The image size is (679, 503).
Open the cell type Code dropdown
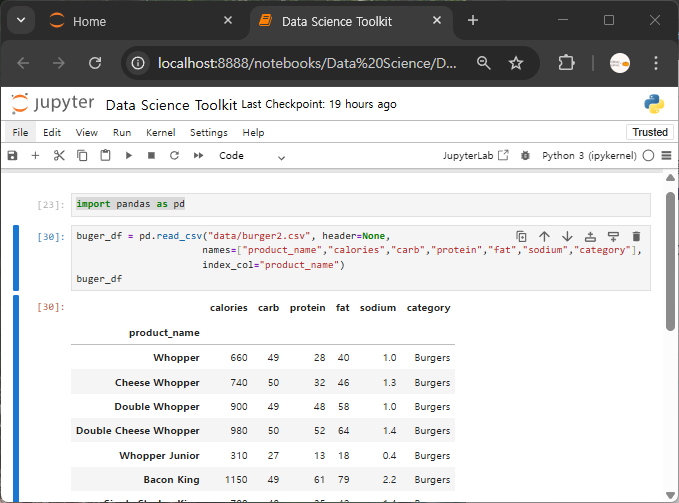pyautogui.click(x=252, y=156)
